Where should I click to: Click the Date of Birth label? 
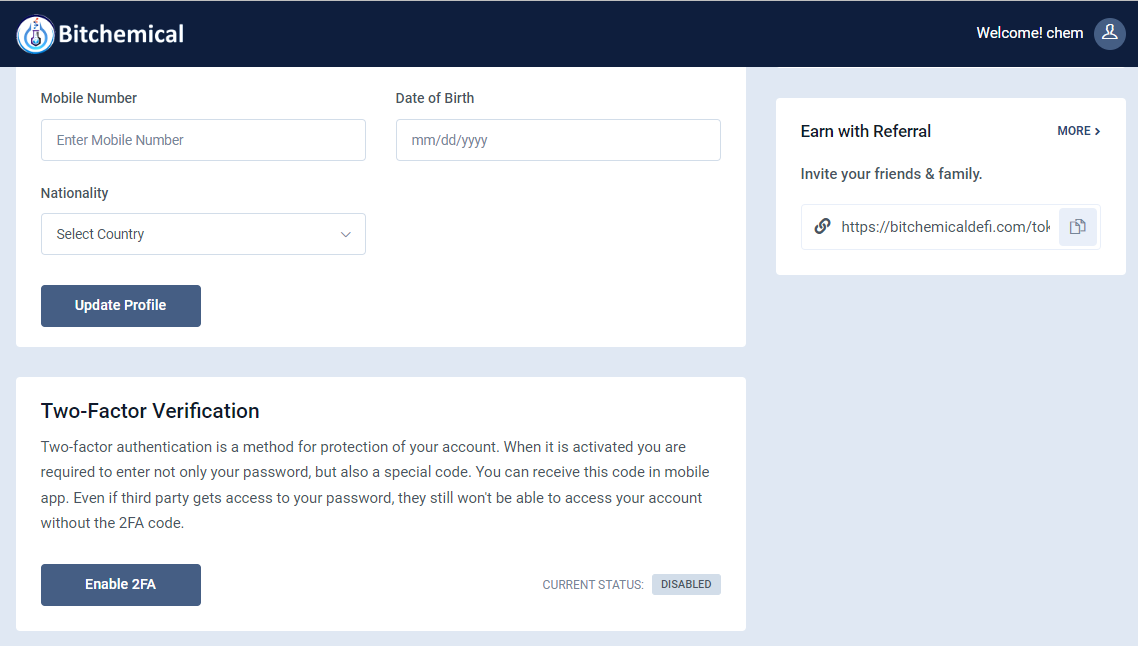435,98
